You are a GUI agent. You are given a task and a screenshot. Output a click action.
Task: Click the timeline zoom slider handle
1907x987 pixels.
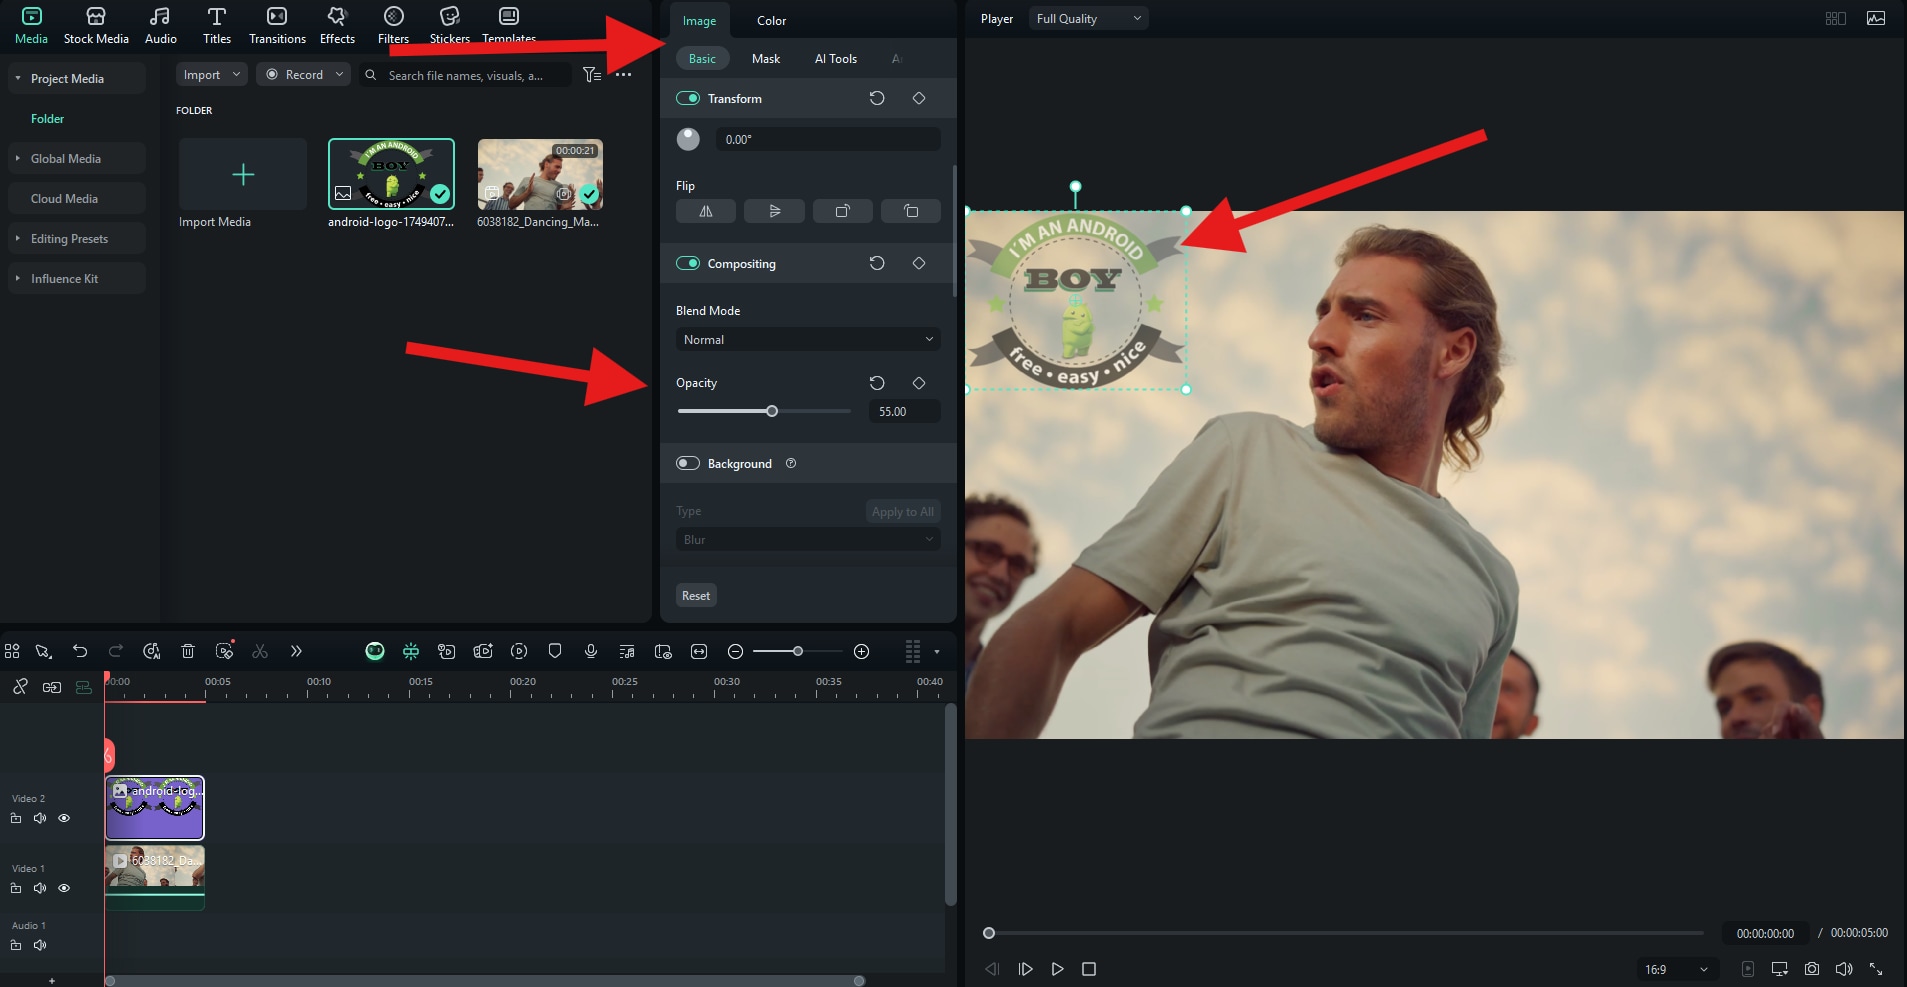(x=797, y=651)
